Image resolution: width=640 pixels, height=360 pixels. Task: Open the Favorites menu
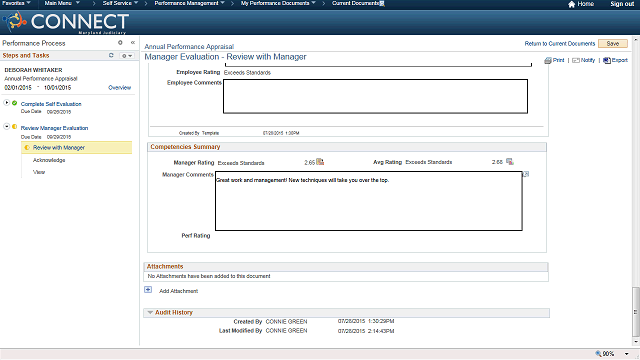pos(16,3)
